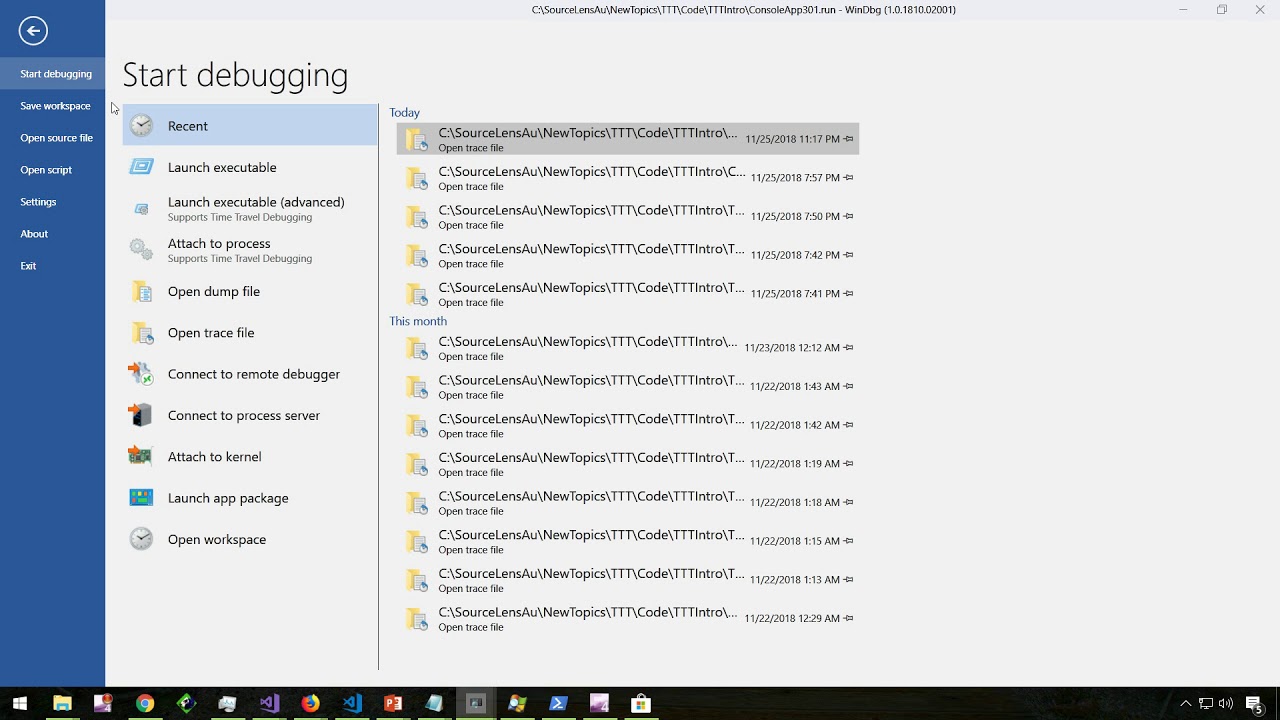
Task: Pin the 11/25/2018 7:50 PM recent entry
Action: click(x=849, y=217)
